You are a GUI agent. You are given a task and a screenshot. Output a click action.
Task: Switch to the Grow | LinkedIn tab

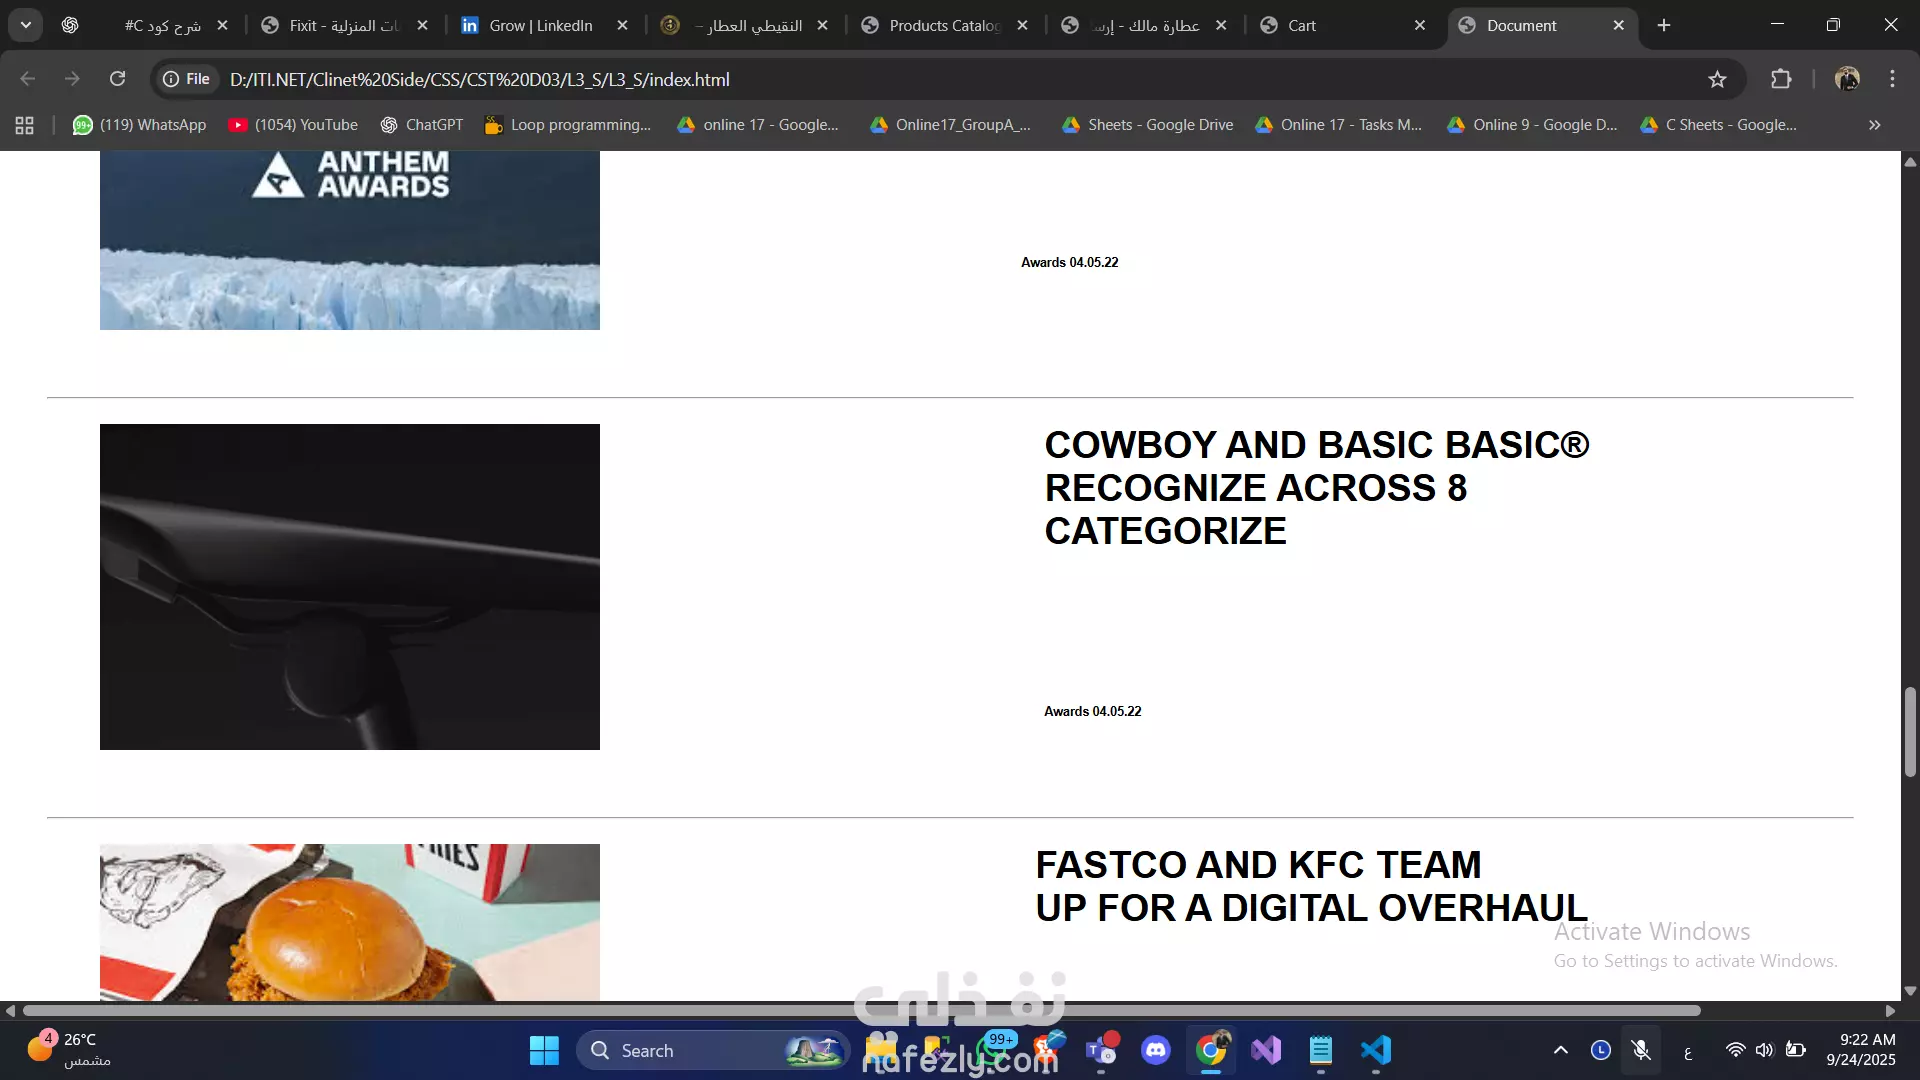540,25
